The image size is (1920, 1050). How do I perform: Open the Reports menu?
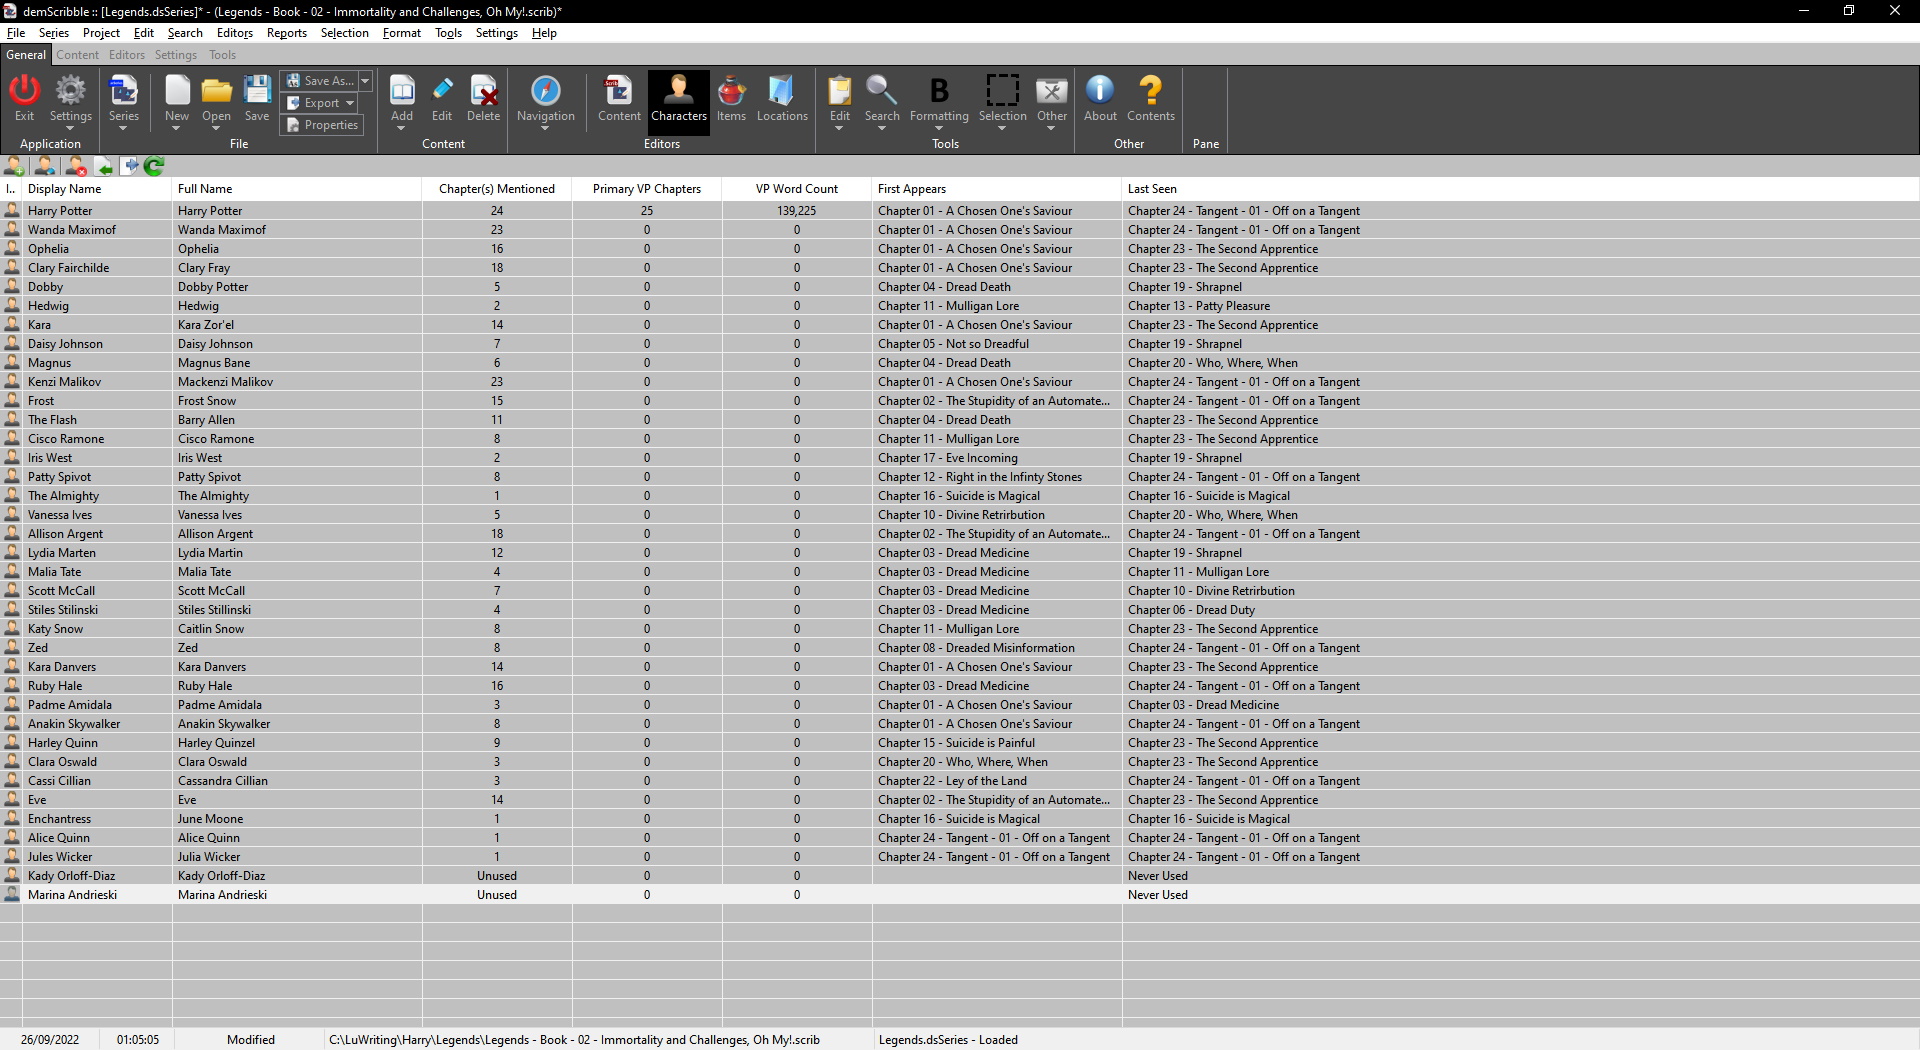pos(287,33)
